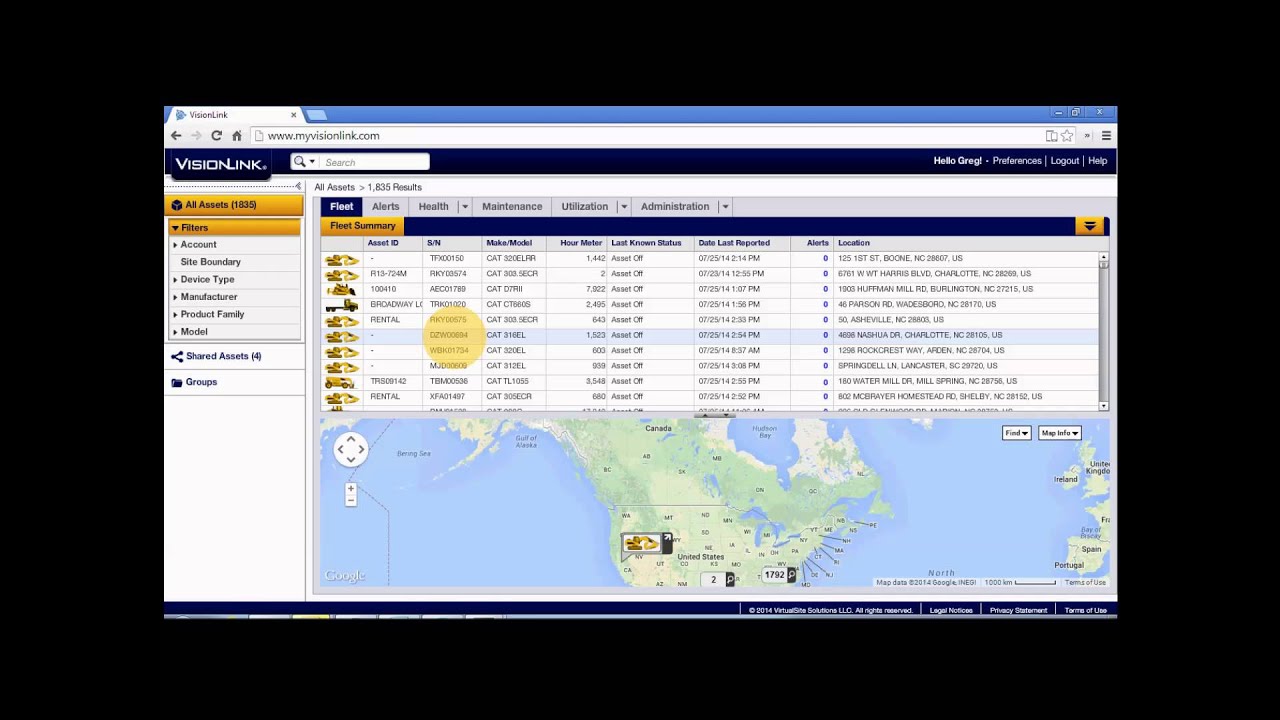1280x720 pixels.
Task: Click the map pan control
Action: coord(351,450)
